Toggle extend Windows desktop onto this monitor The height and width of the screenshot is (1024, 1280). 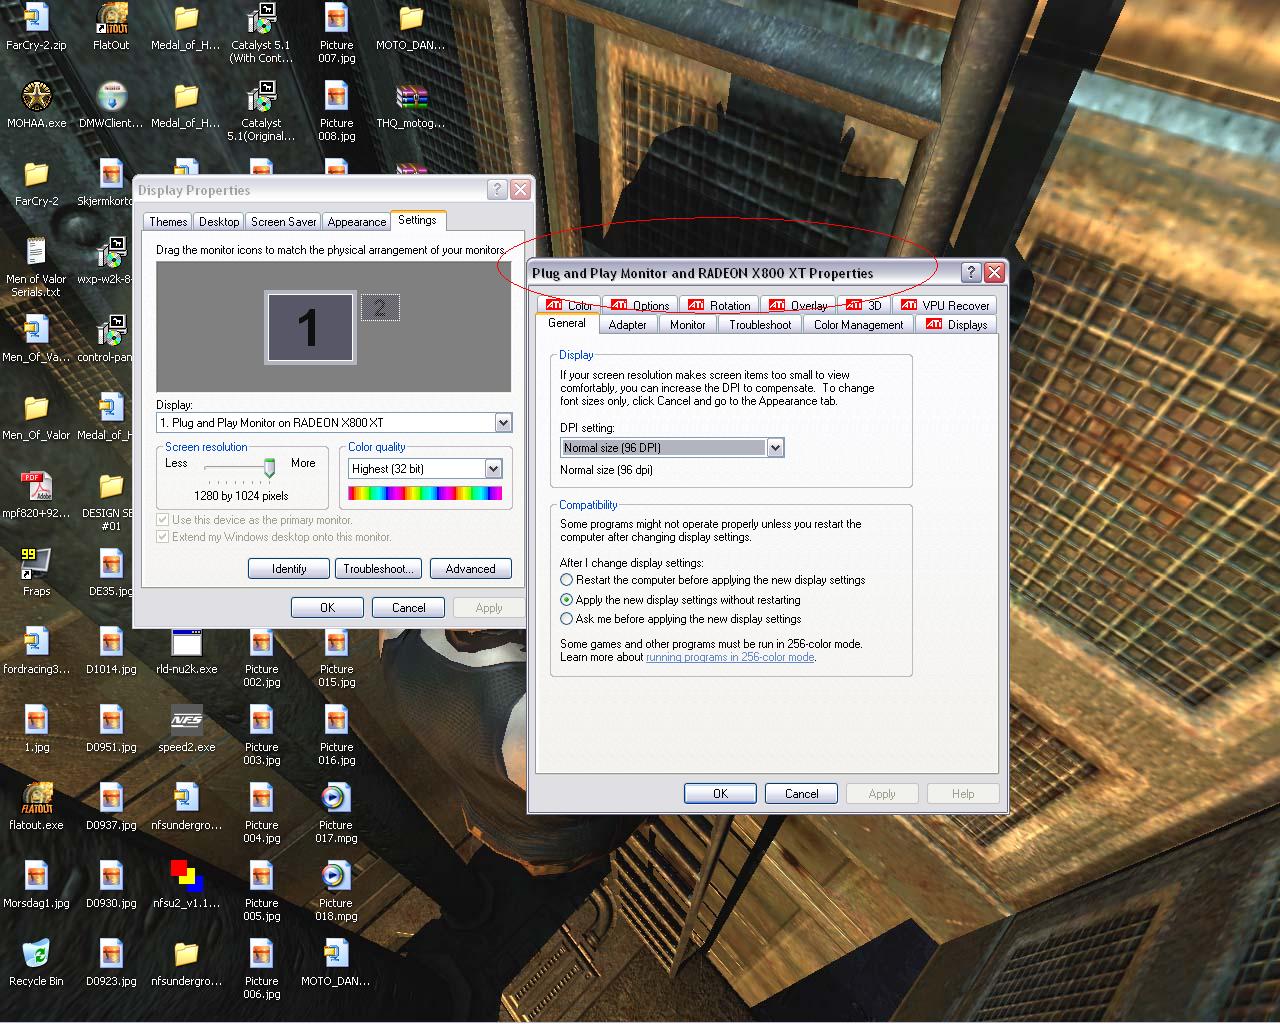click(x=163, y=537)
